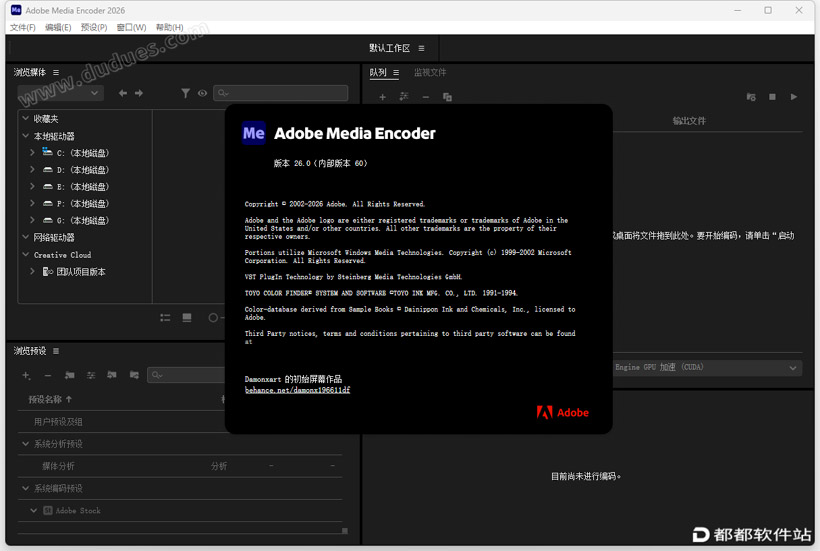The height and width of the screenshot is (551, 820).
Task: Click the remove from queue minus icon
Action: click(426, 97)
